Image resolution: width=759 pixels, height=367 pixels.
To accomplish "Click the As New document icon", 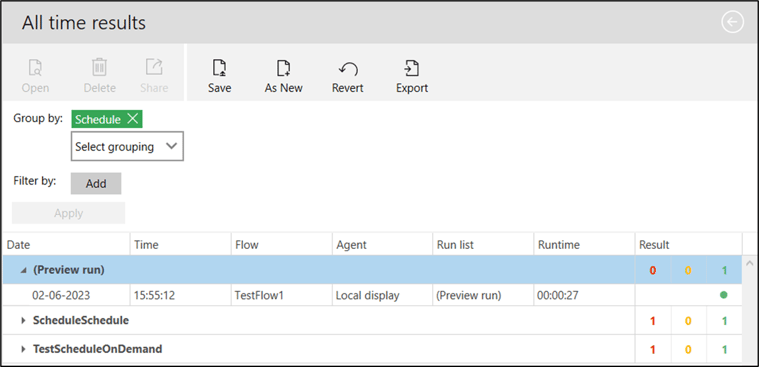I will pos(284,69).
